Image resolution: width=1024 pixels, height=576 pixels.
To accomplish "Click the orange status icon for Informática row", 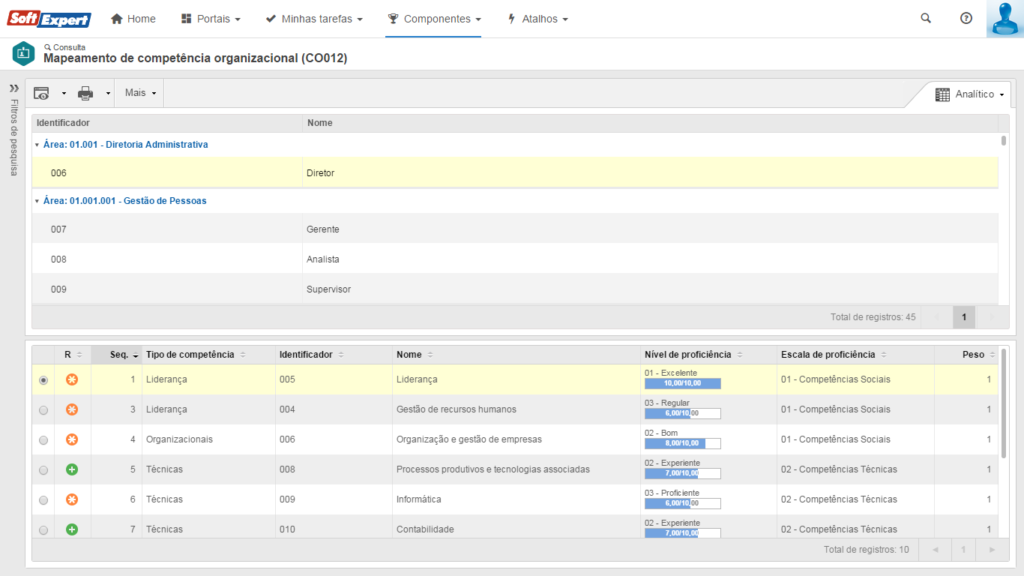I will (x=72, y=499).
